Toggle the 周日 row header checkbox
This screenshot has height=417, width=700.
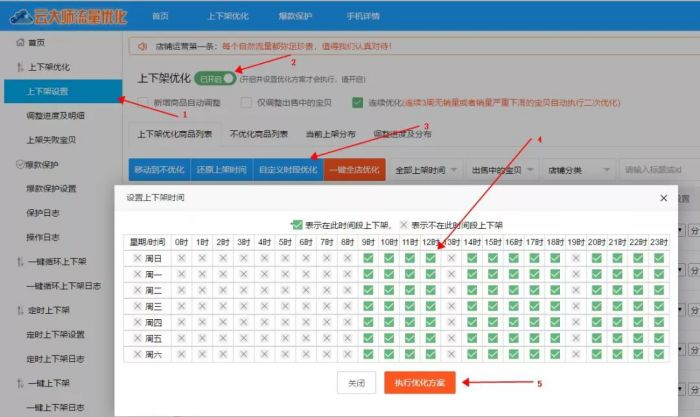[138, 258]
